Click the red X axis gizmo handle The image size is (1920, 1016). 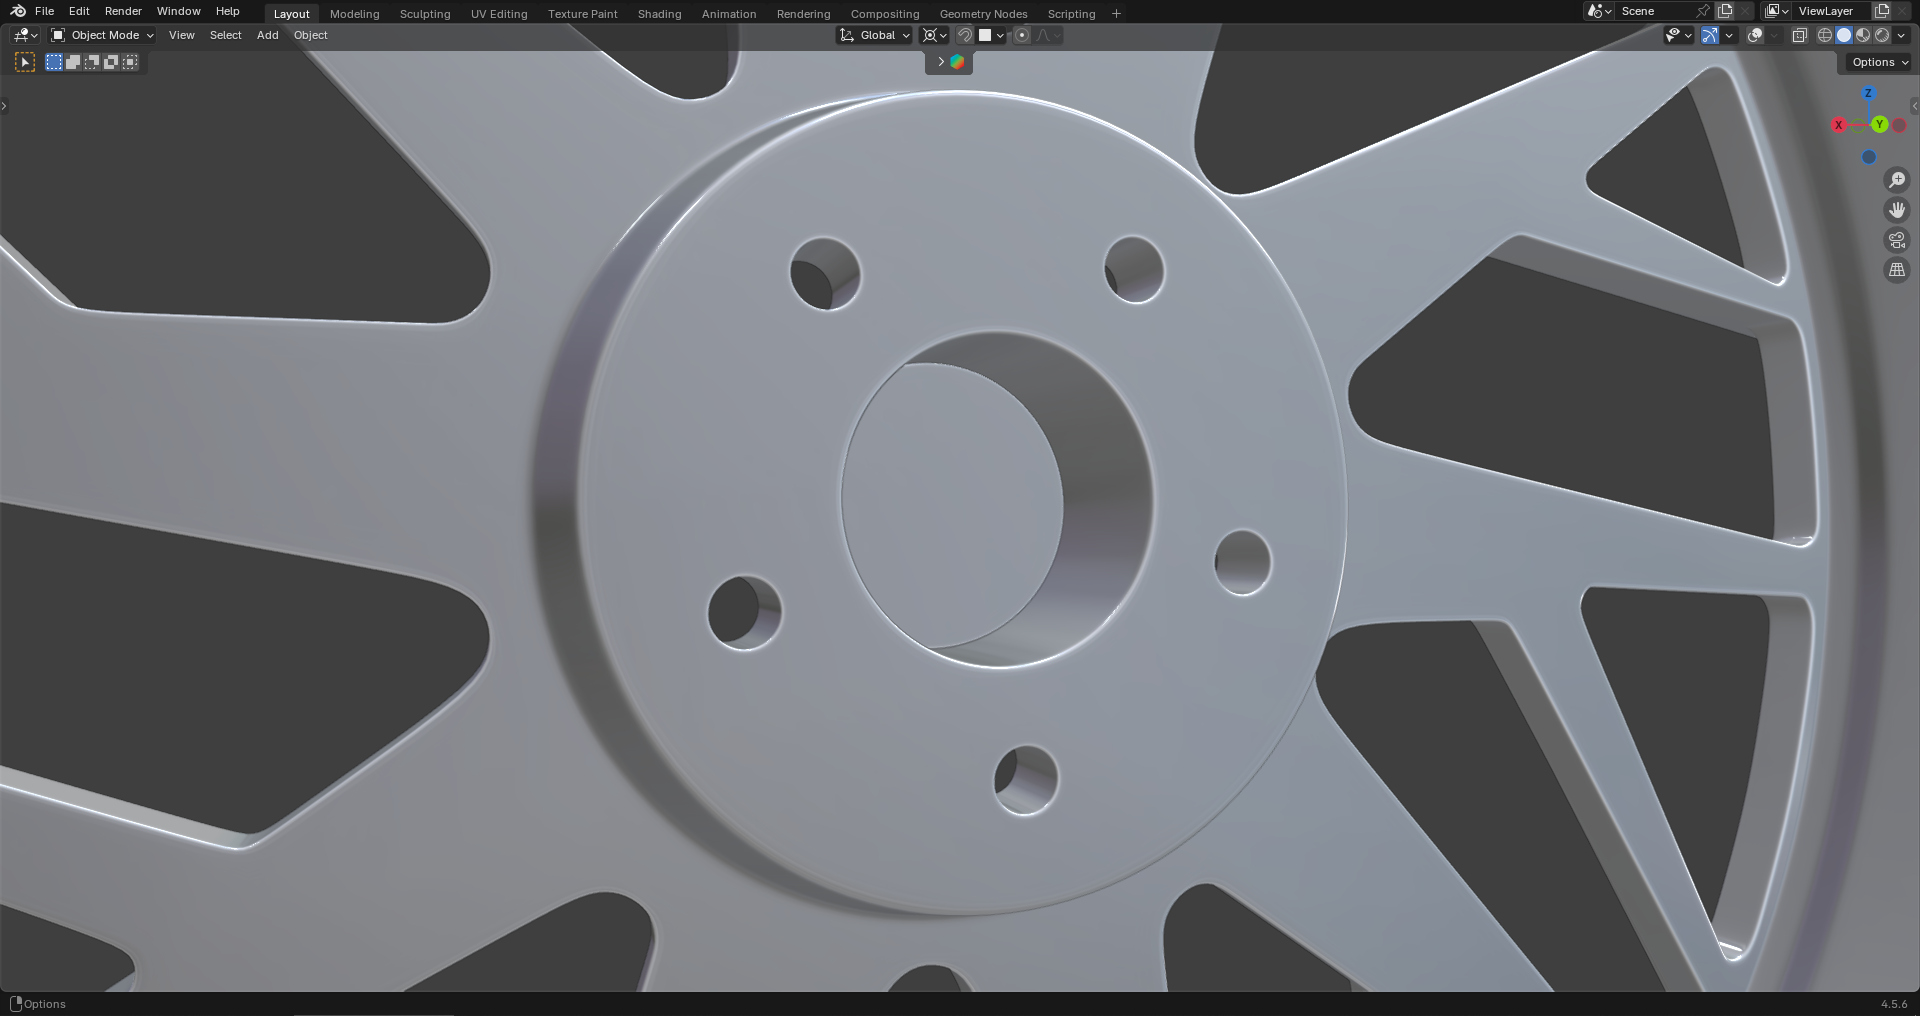(x=1838, y=125)
